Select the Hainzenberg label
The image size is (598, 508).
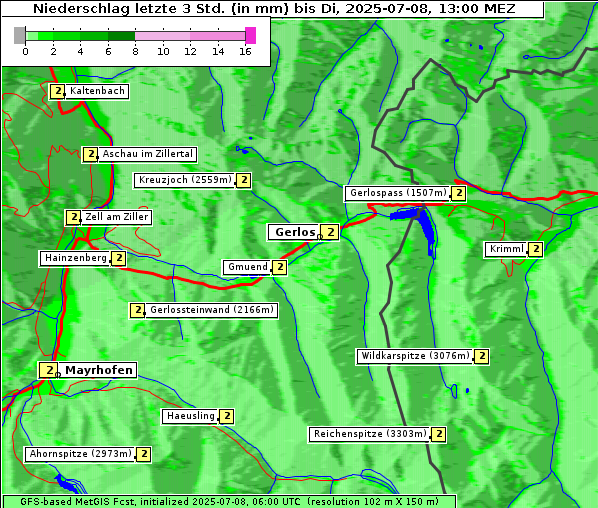tap(76, 259)
